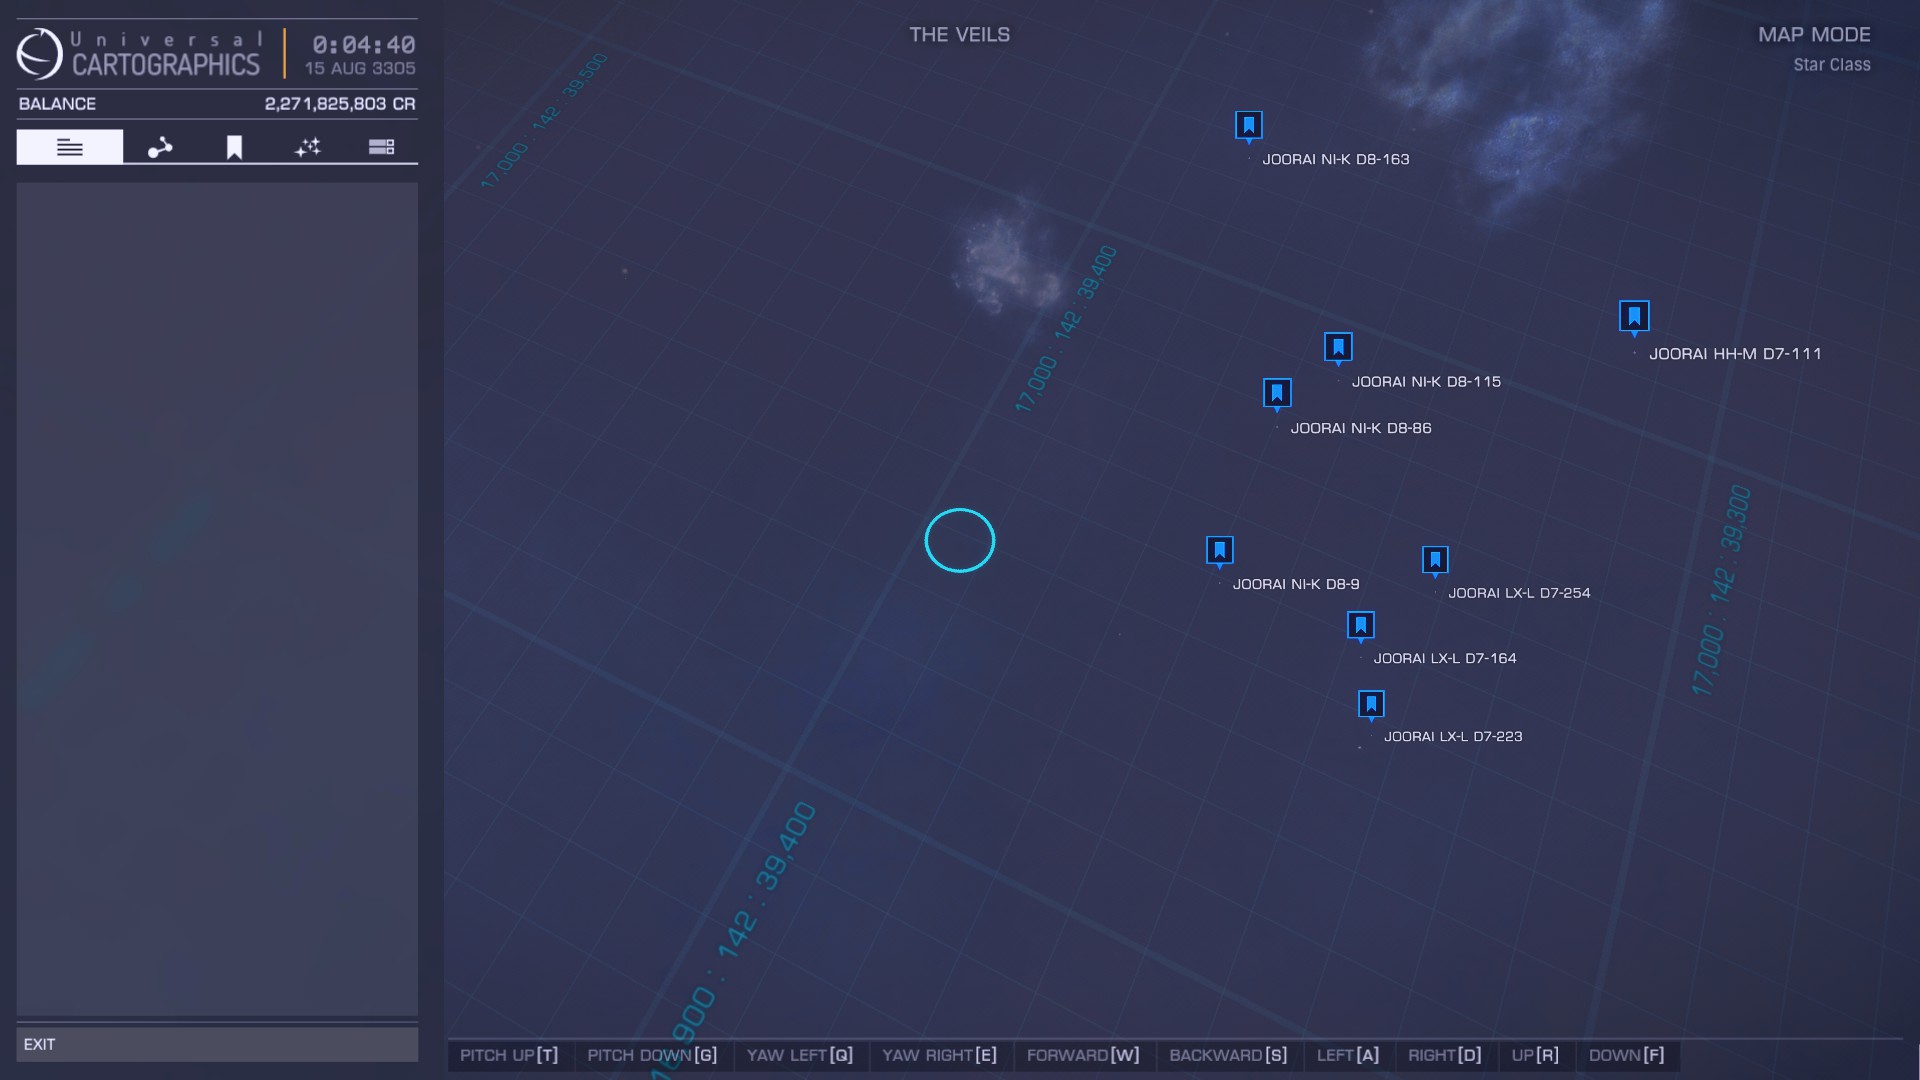Select bookmark icon for JOORAI HH-M D7-111
The width and height of the screenshot is (1920, 1080).
coord(1634,317)
